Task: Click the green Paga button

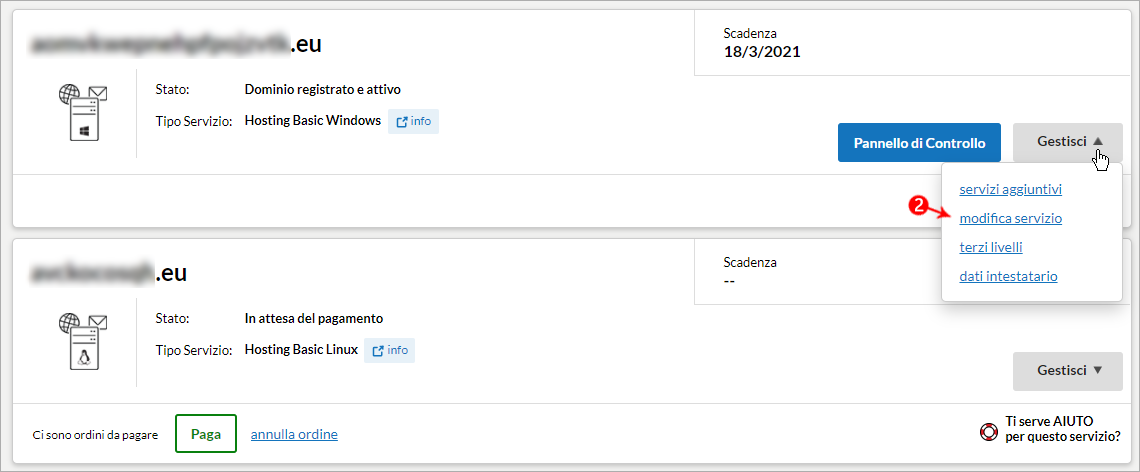Action: [x=206, y=433]
